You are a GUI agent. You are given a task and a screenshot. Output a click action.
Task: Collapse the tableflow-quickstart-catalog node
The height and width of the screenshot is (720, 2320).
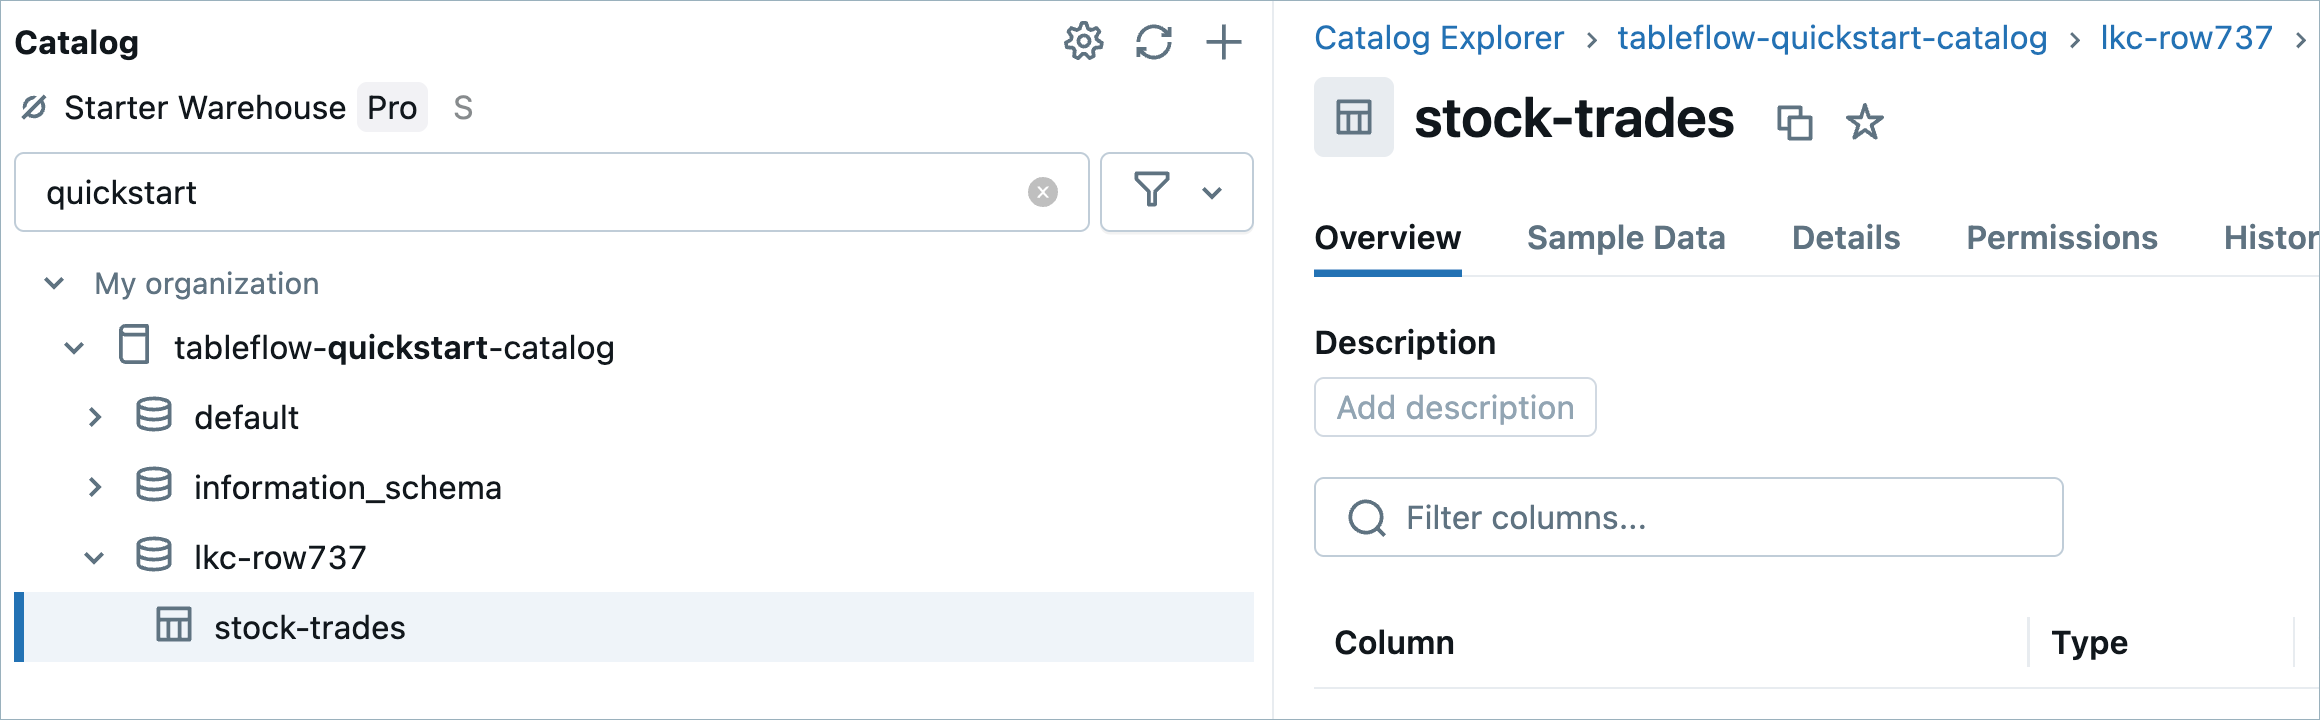[74, 348]
